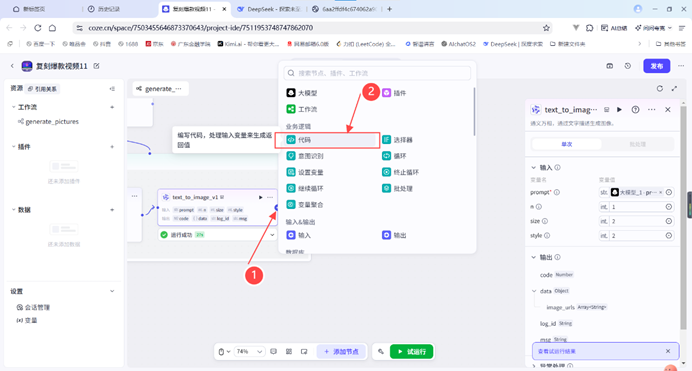This screenshot has width=692, height=371.
Task: Collapse the data Object tree row
Action: 534,291
